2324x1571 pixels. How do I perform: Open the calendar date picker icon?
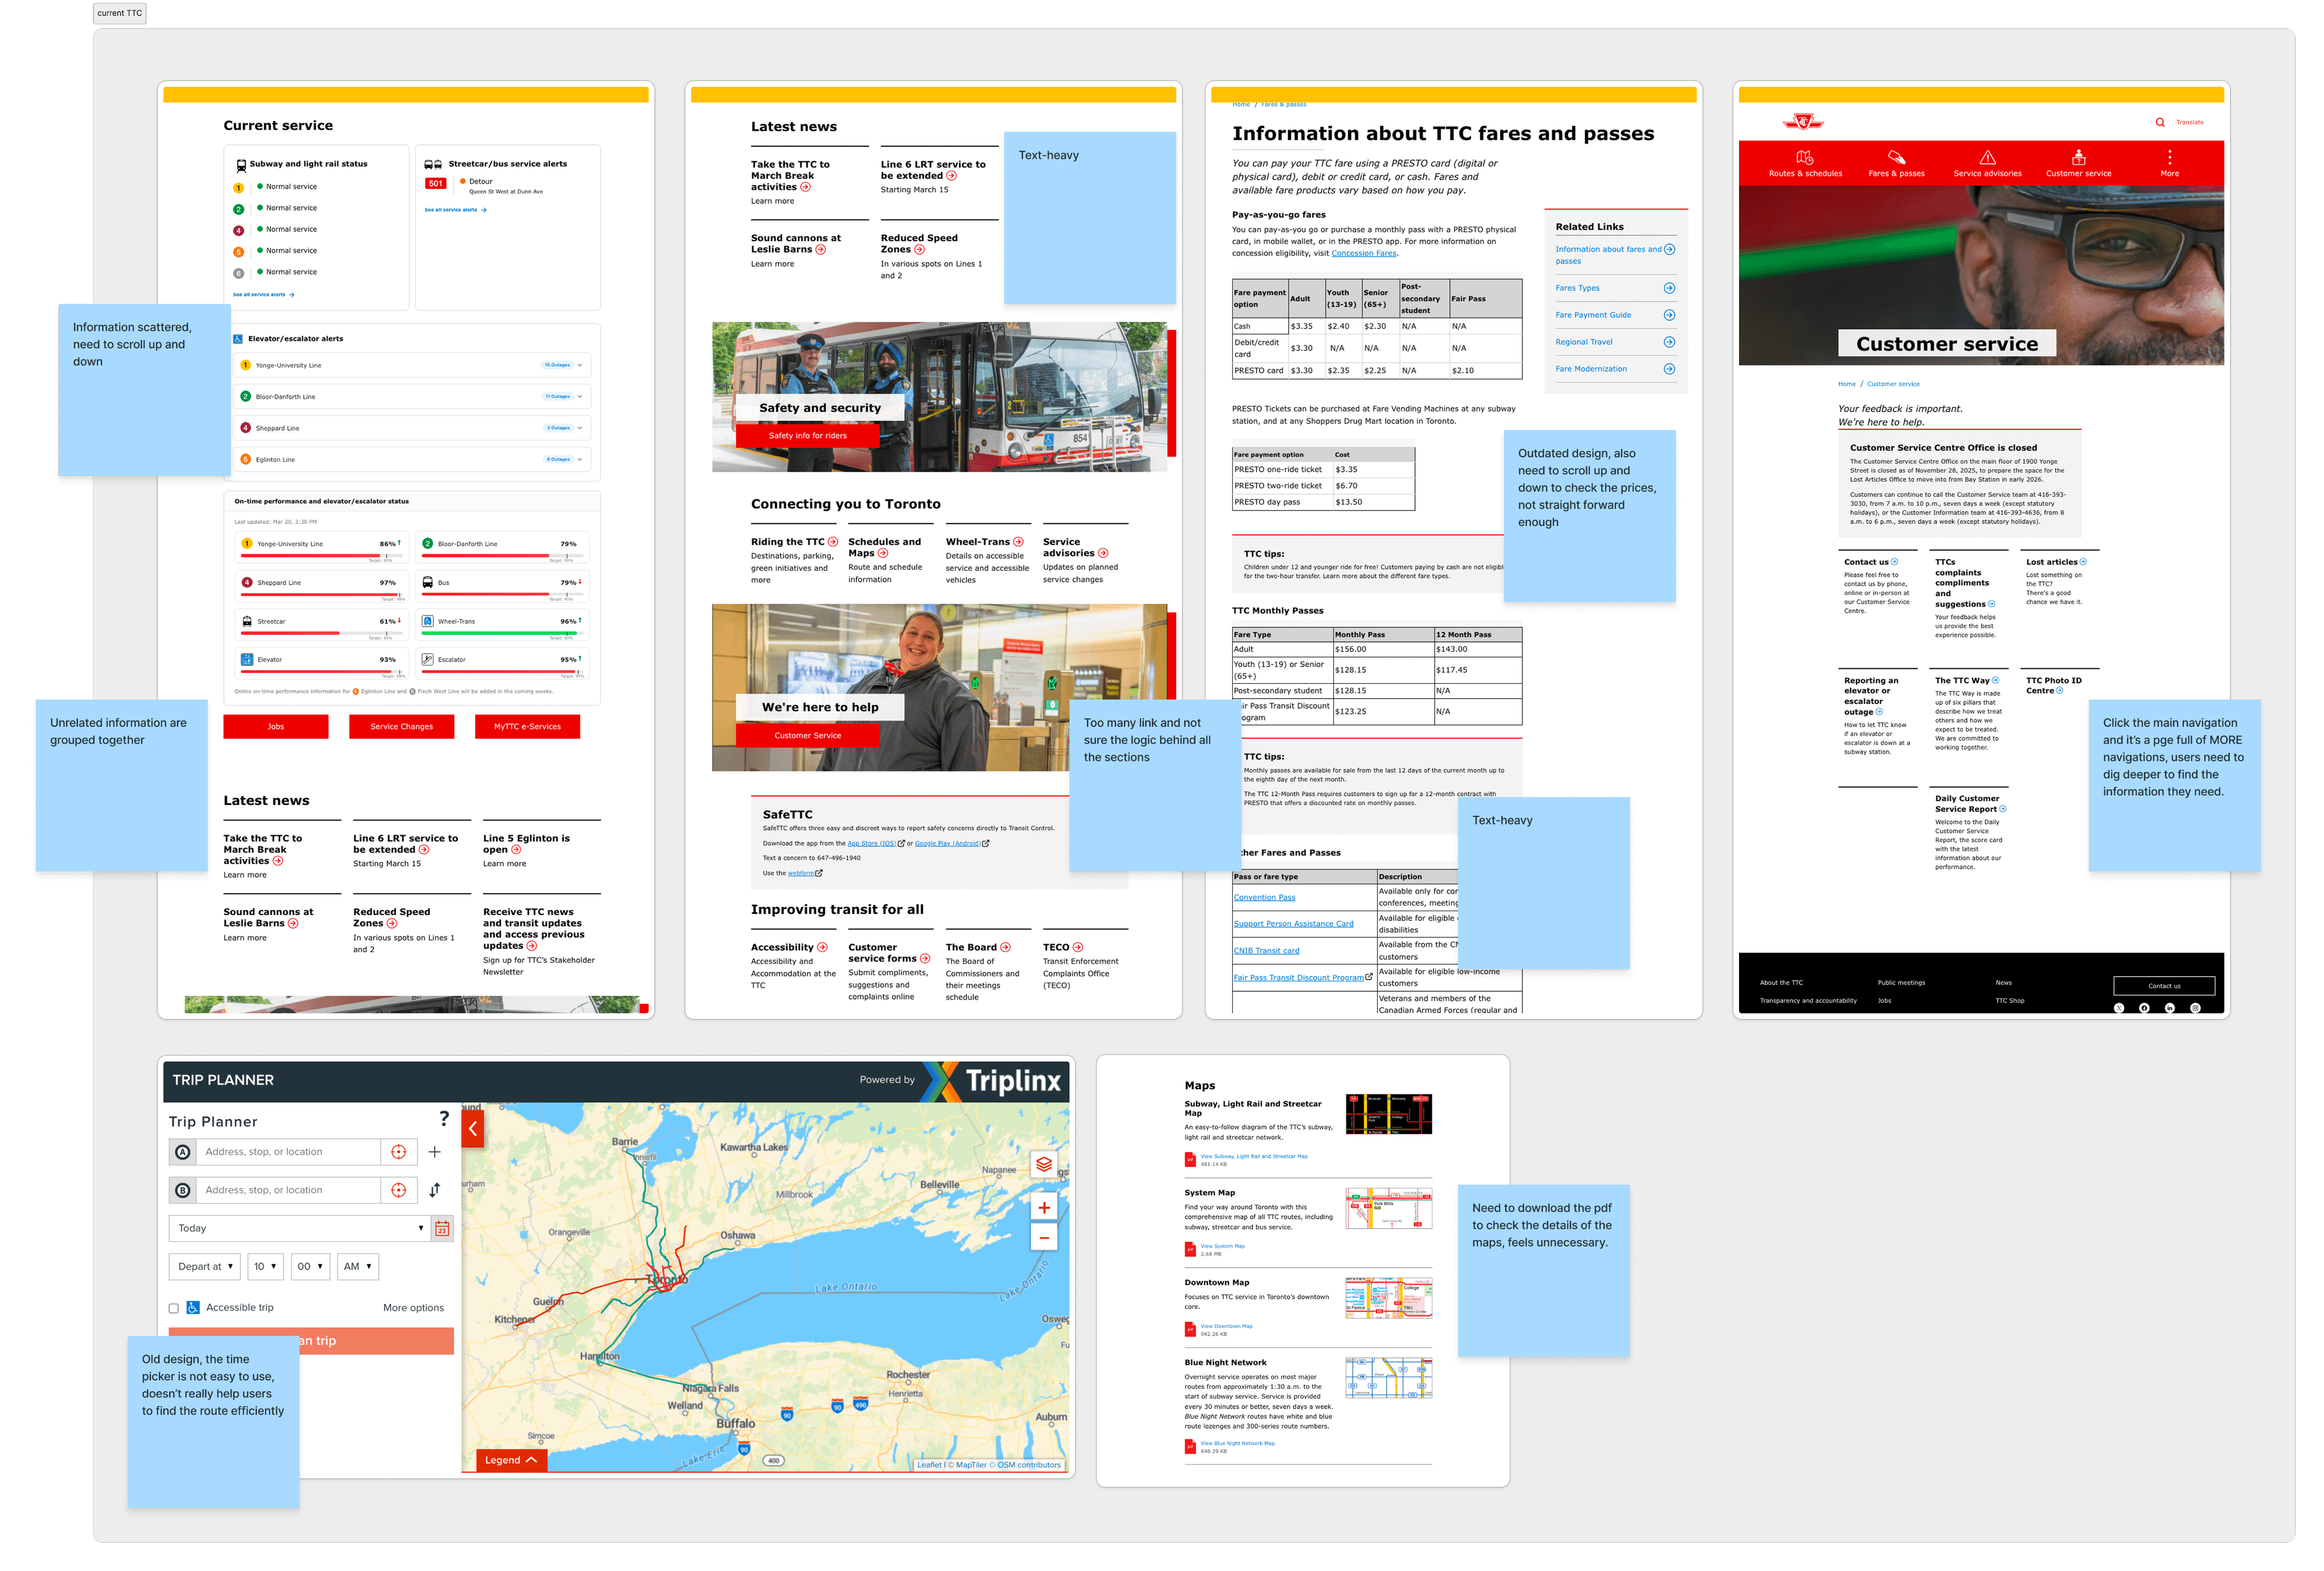point(442,1228)
